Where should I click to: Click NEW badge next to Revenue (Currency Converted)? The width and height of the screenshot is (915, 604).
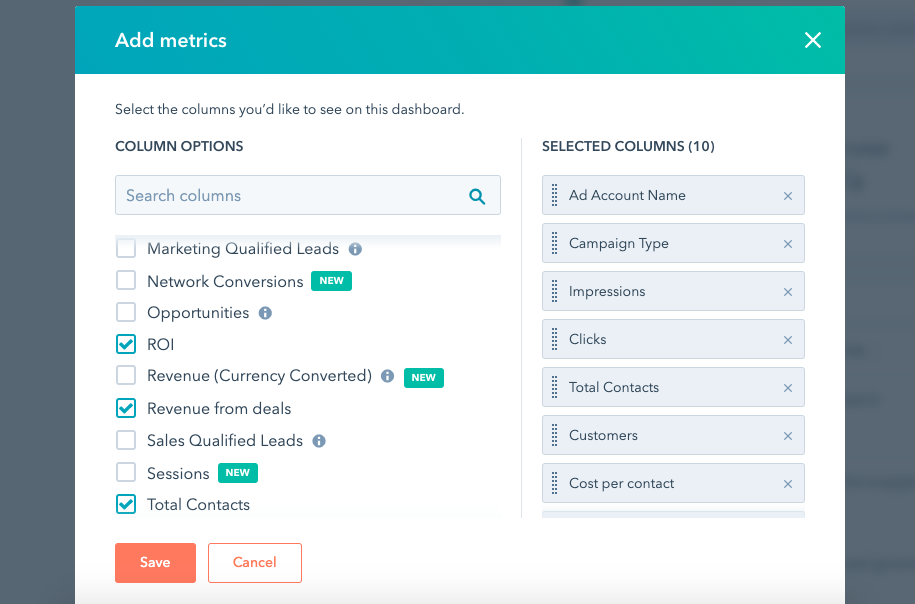coord(424,378)
